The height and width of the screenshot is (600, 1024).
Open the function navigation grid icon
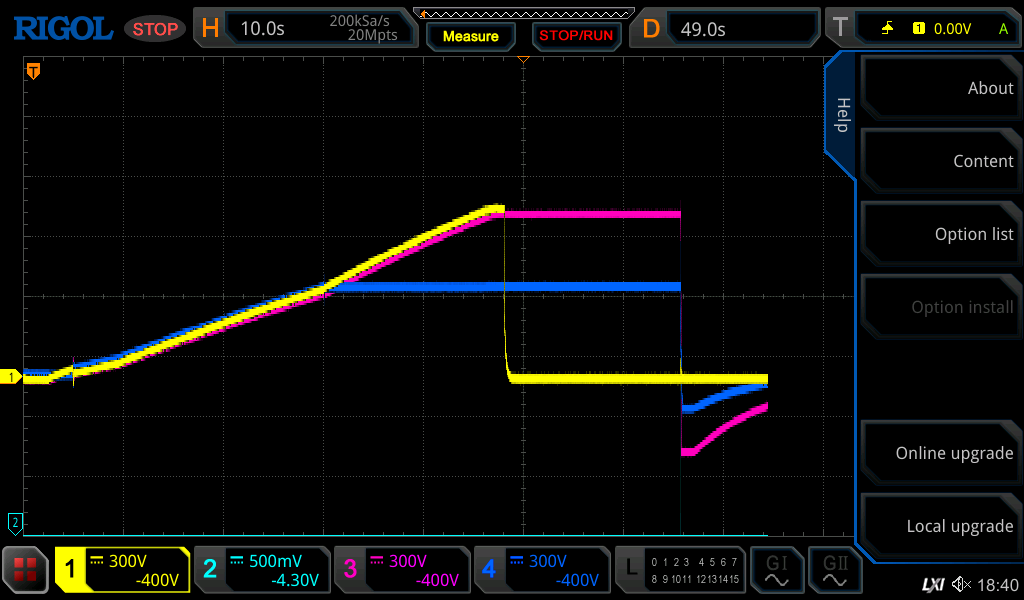tap(25, 570)
